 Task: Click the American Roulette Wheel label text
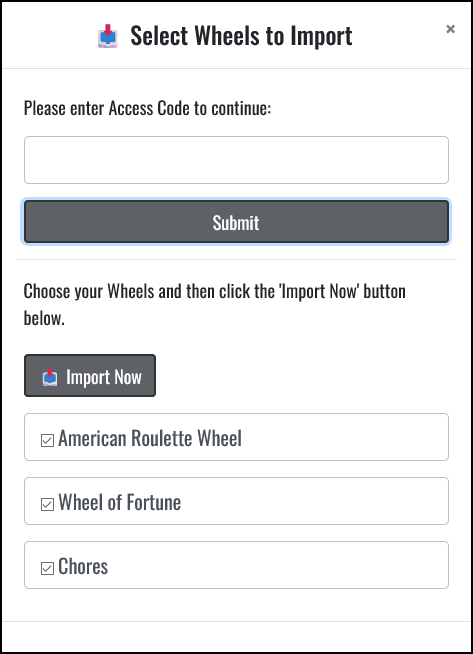(x=150, y=438)
